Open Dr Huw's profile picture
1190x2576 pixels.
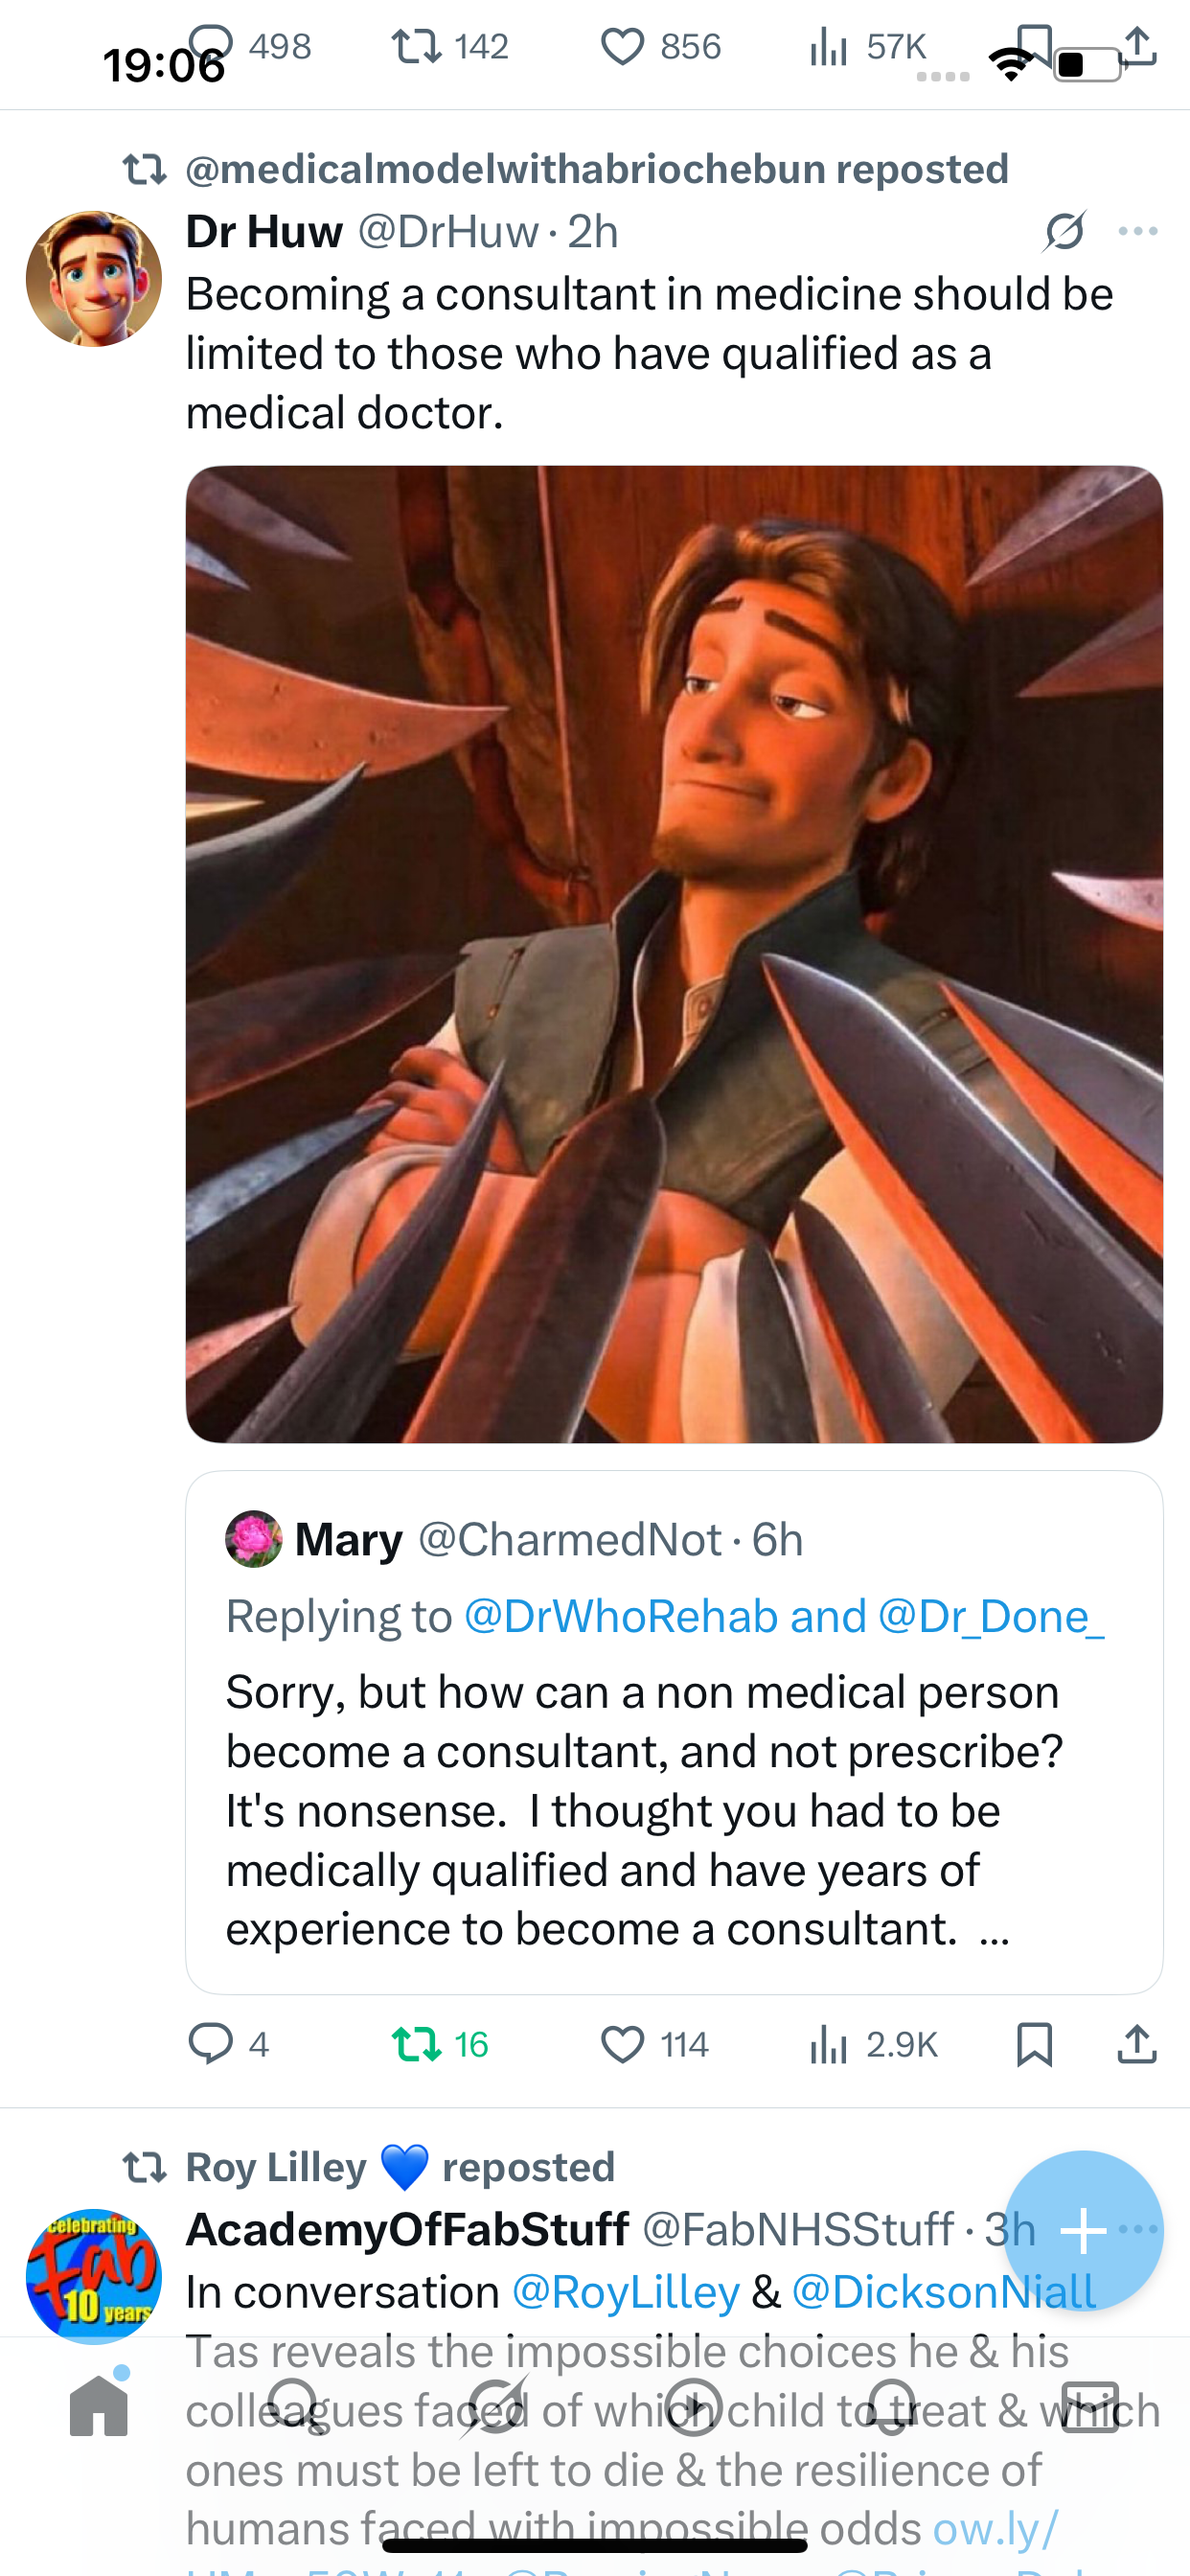pos(94,279)
